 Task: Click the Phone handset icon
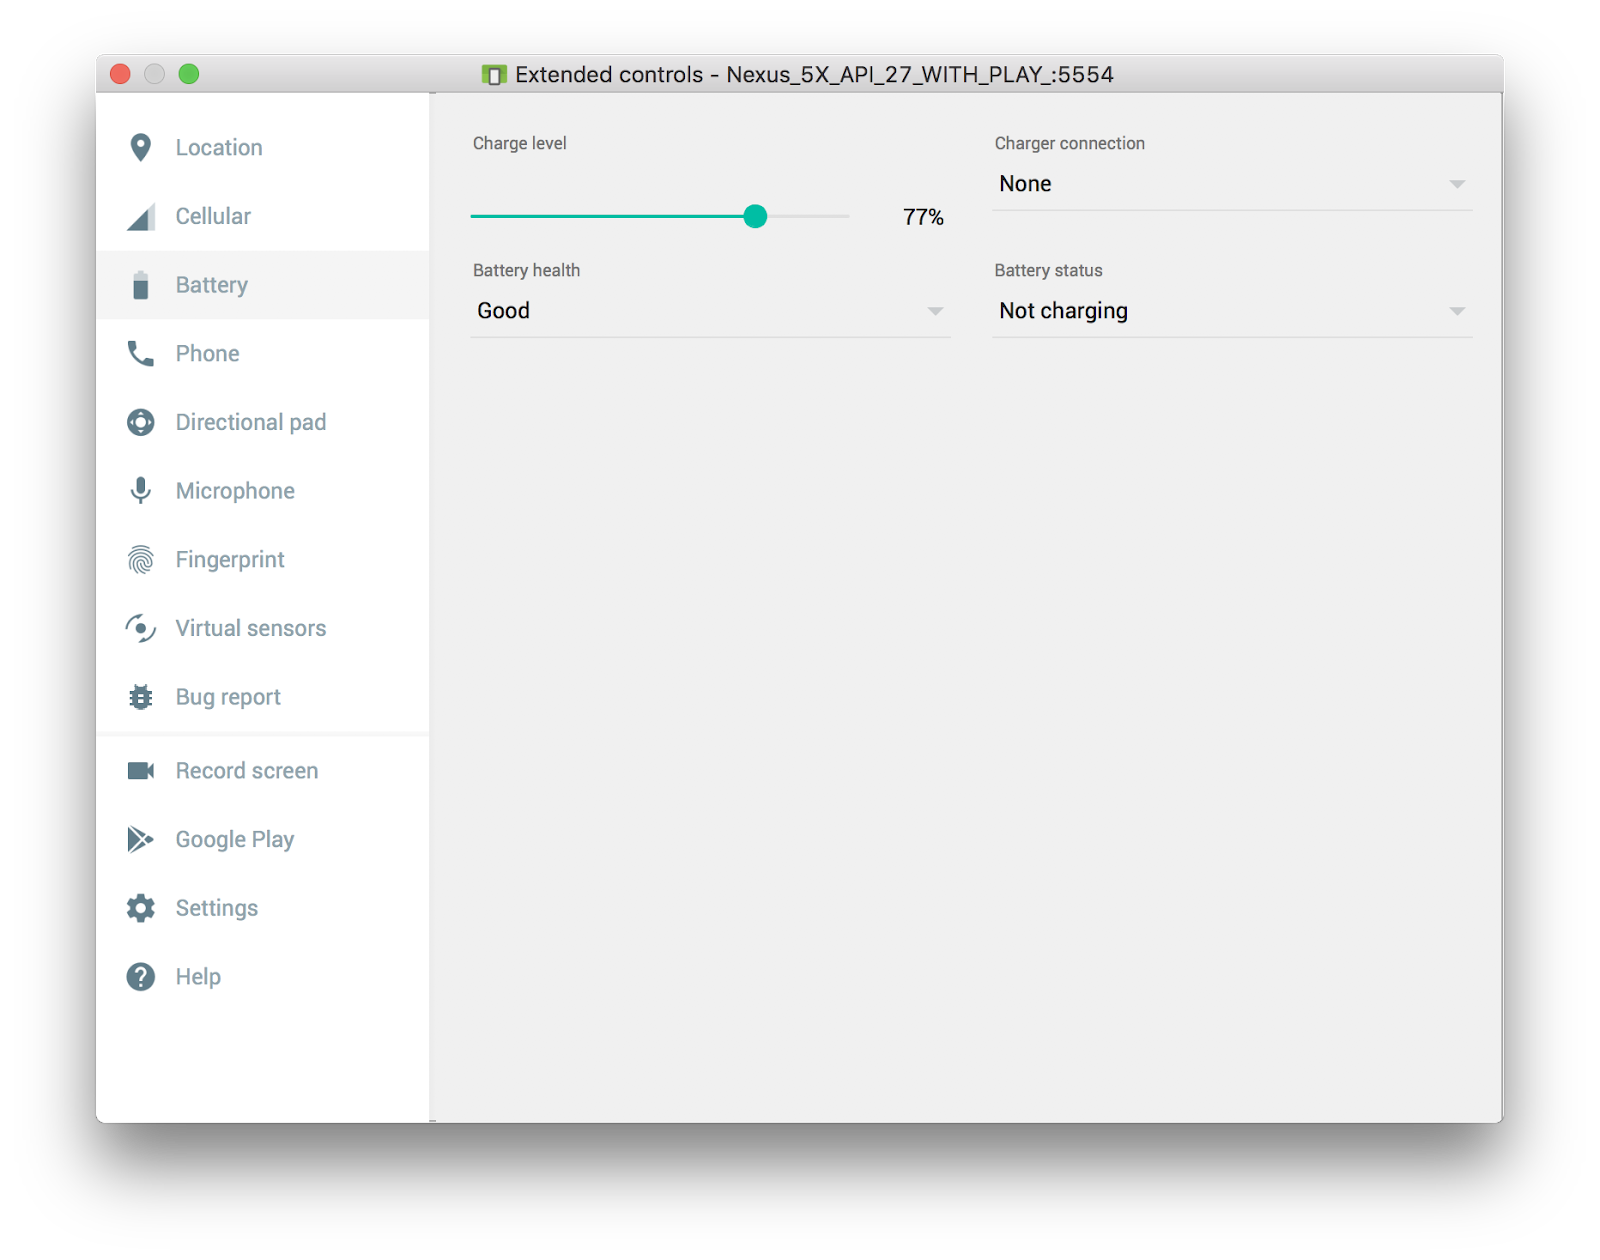click(141, 354)
